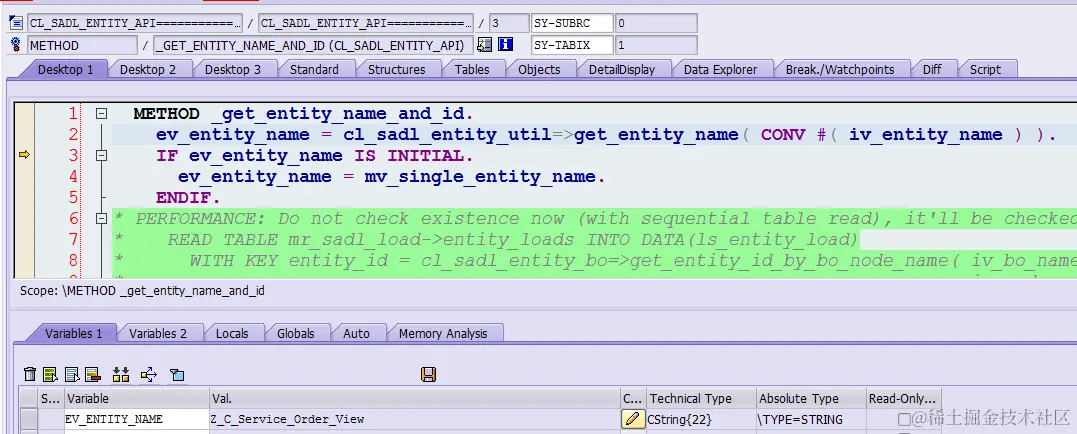The image size is (1077, 434).
Task: Click code line 2 with get_entity_name call
Action: (605, 135)
